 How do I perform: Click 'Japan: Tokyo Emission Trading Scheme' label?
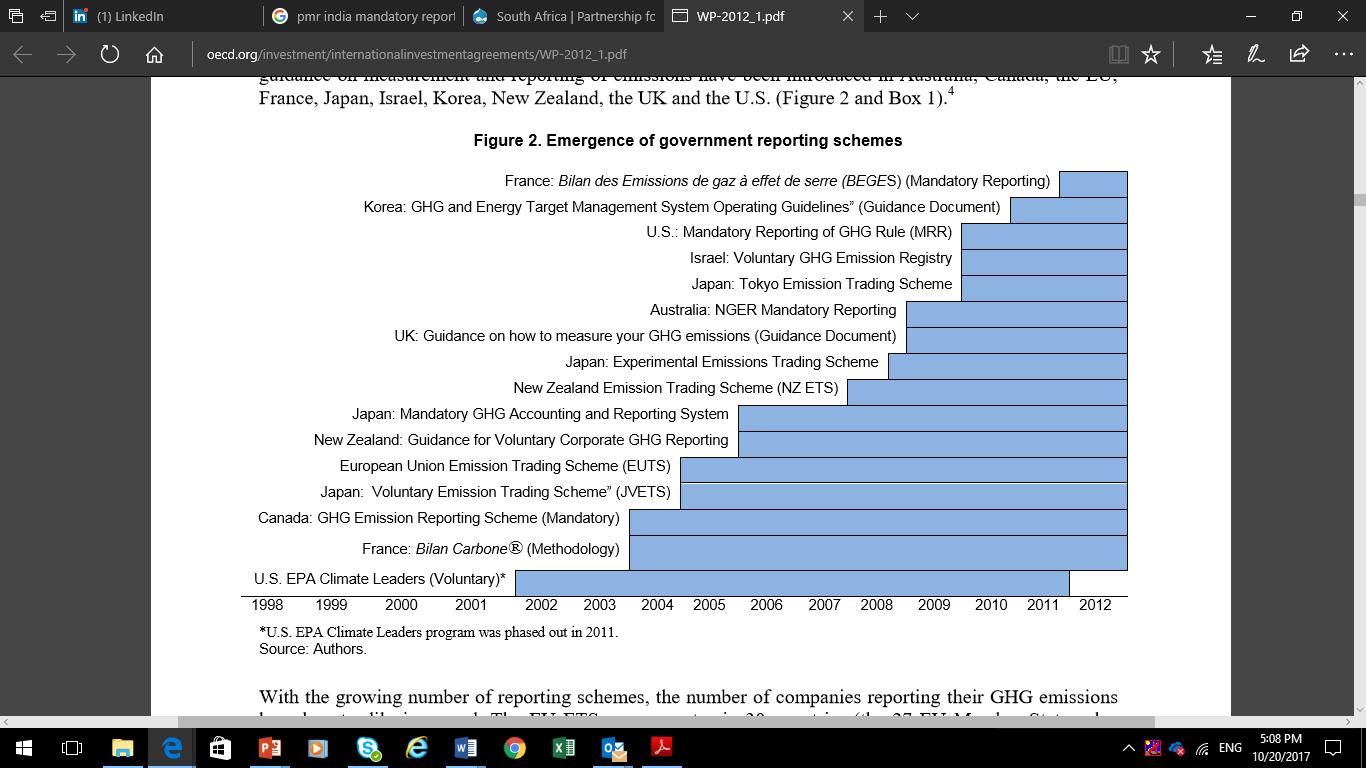822,284
